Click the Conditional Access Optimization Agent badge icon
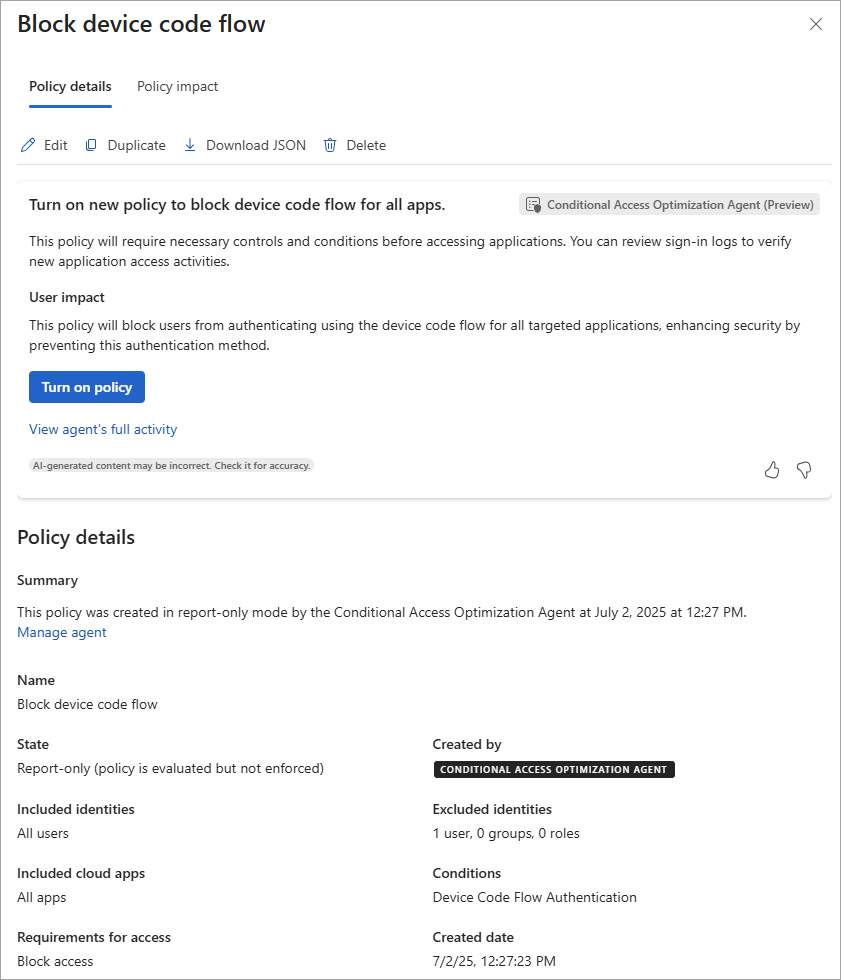Viewport: 841px width, 980px height. (533, 205)
